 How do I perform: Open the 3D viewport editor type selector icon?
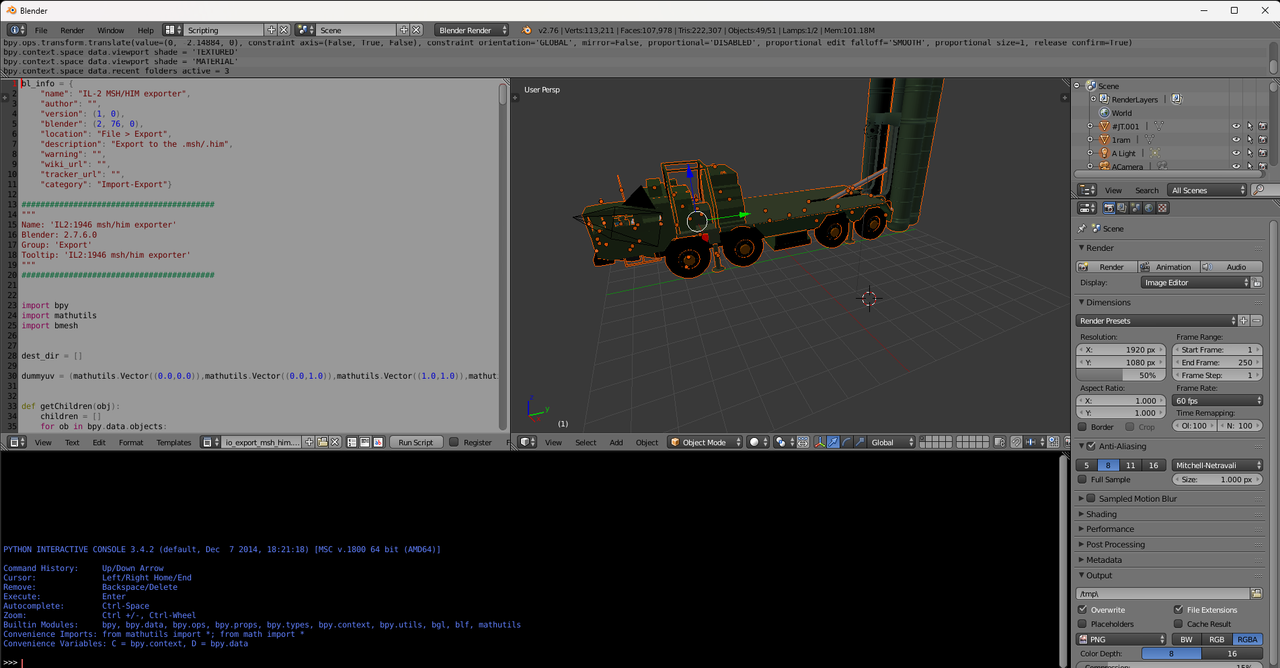[x=528, y=442]
